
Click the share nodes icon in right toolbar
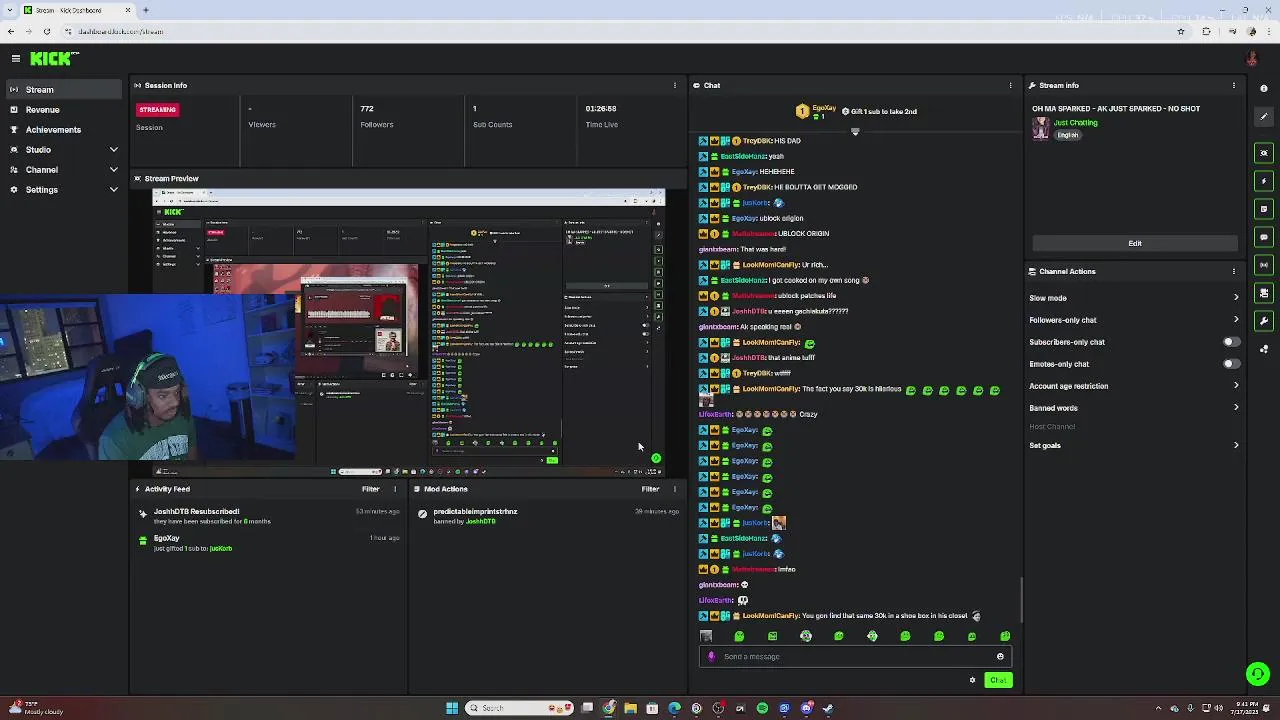1264,349
